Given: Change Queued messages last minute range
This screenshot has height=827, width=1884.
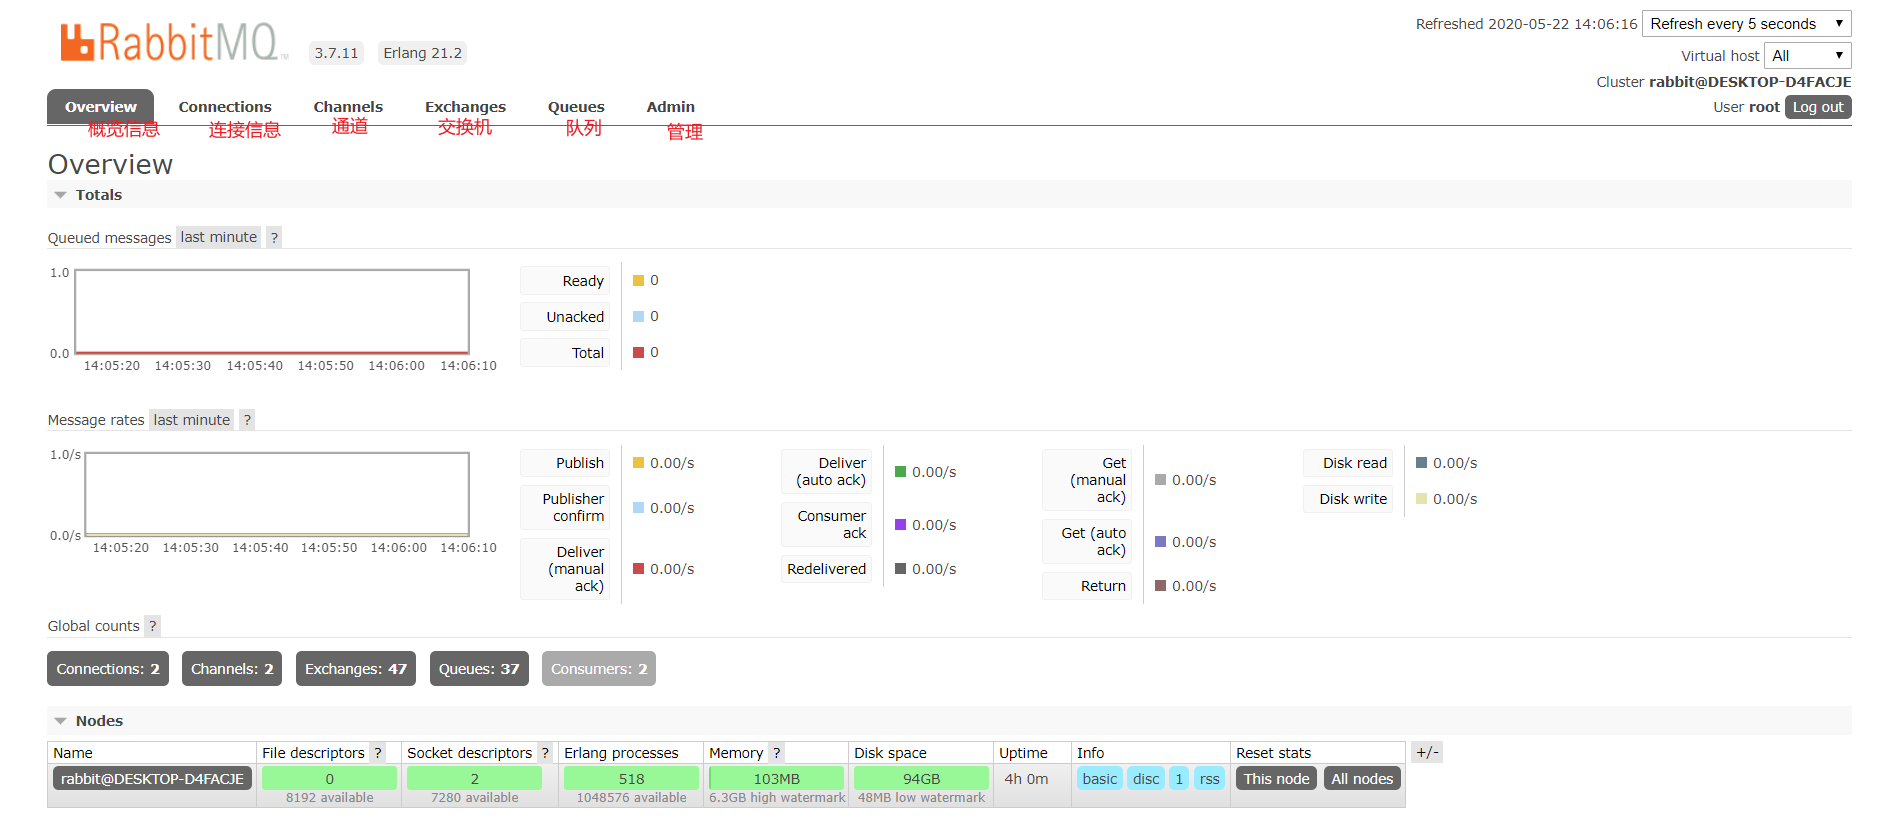Looking at the screenshot, I should (219, 237).
